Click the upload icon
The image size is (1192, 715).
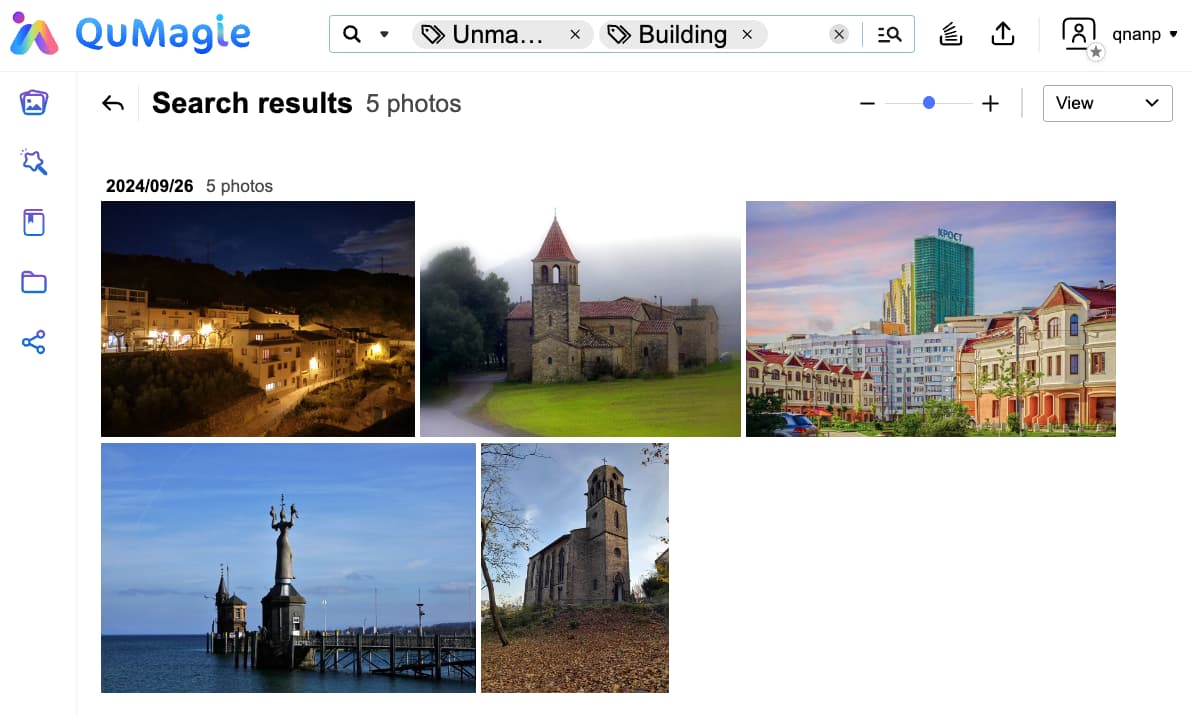pos(1003,34)
